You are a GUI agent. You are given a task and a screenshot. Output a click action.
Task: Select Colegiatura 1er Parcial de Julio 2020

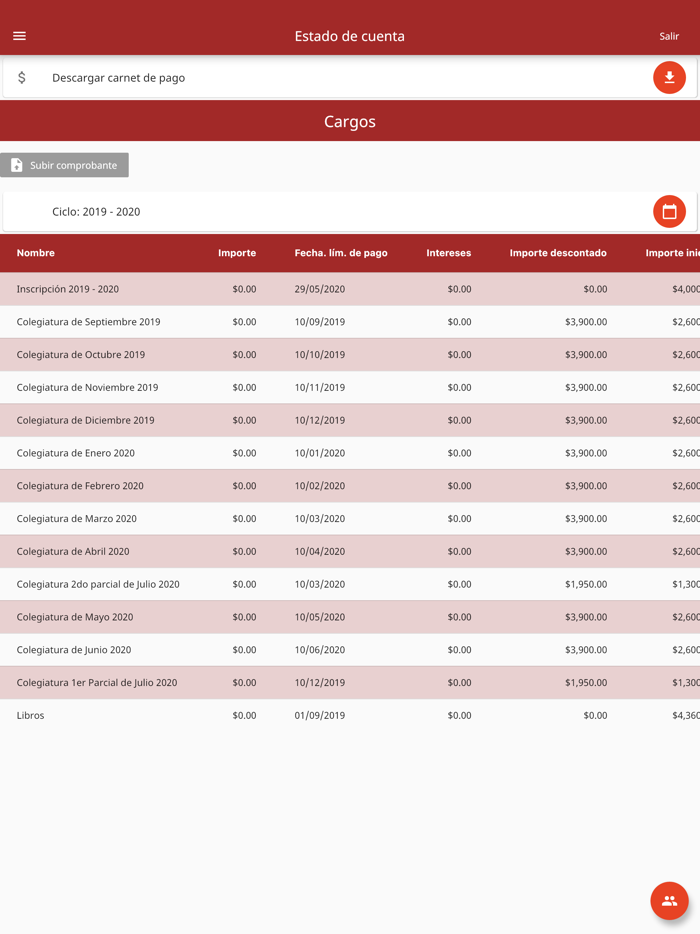pos(350,682)
